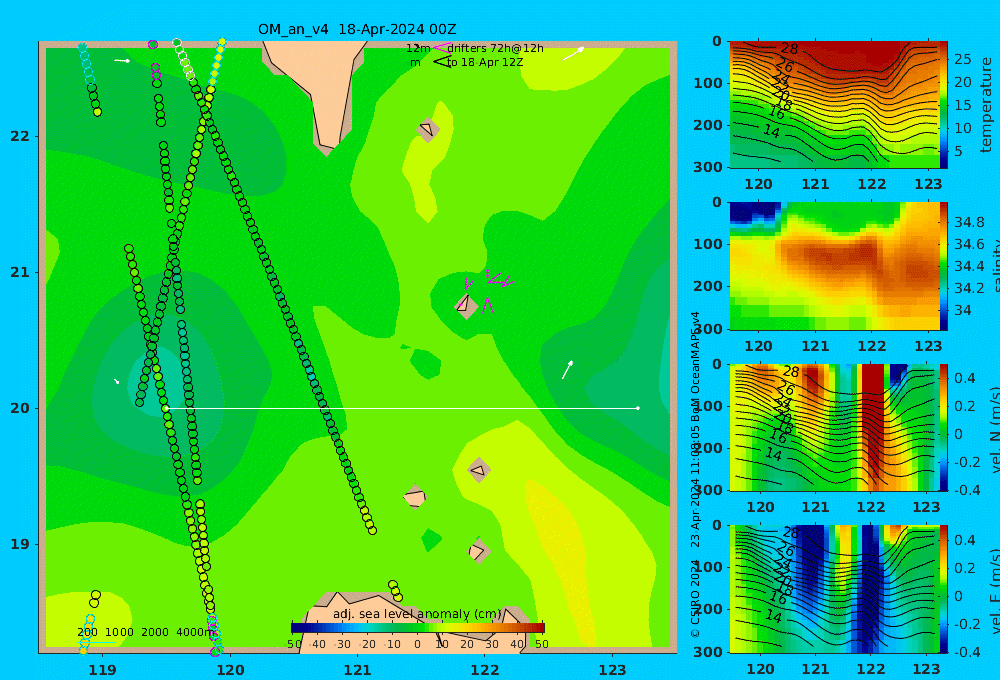Click the temperature colorbar
Screen dimensions: 1000x680
944,104
